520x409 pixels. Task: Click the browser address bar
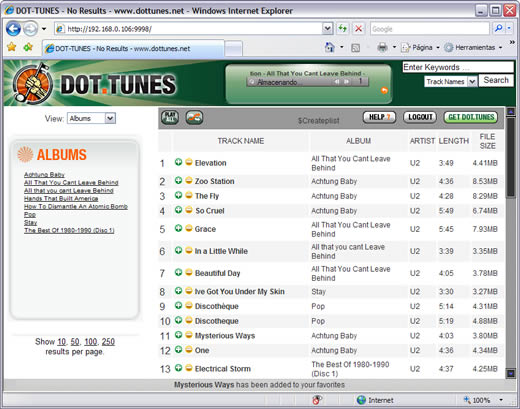[x=189, y=29]
